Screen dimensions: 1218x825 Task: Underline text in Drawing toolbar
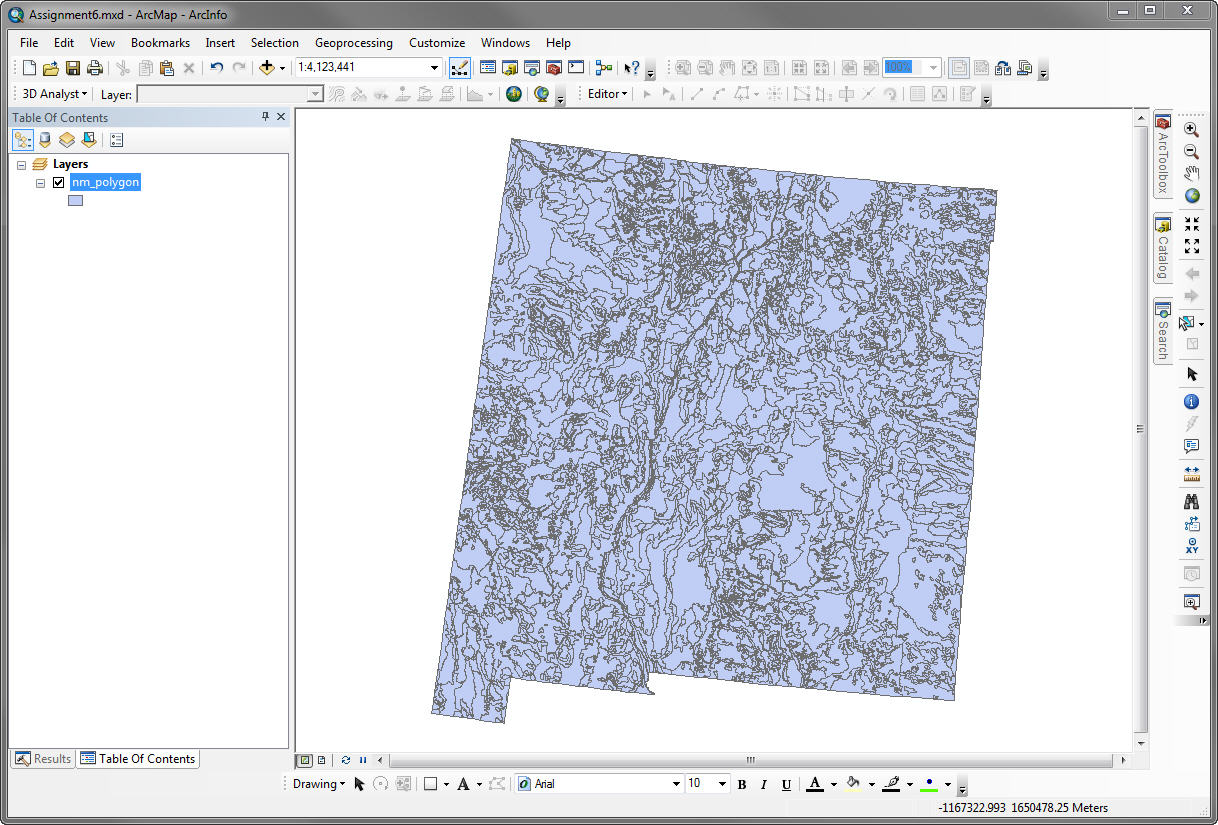pyautogui.click(x=786, y=784)
